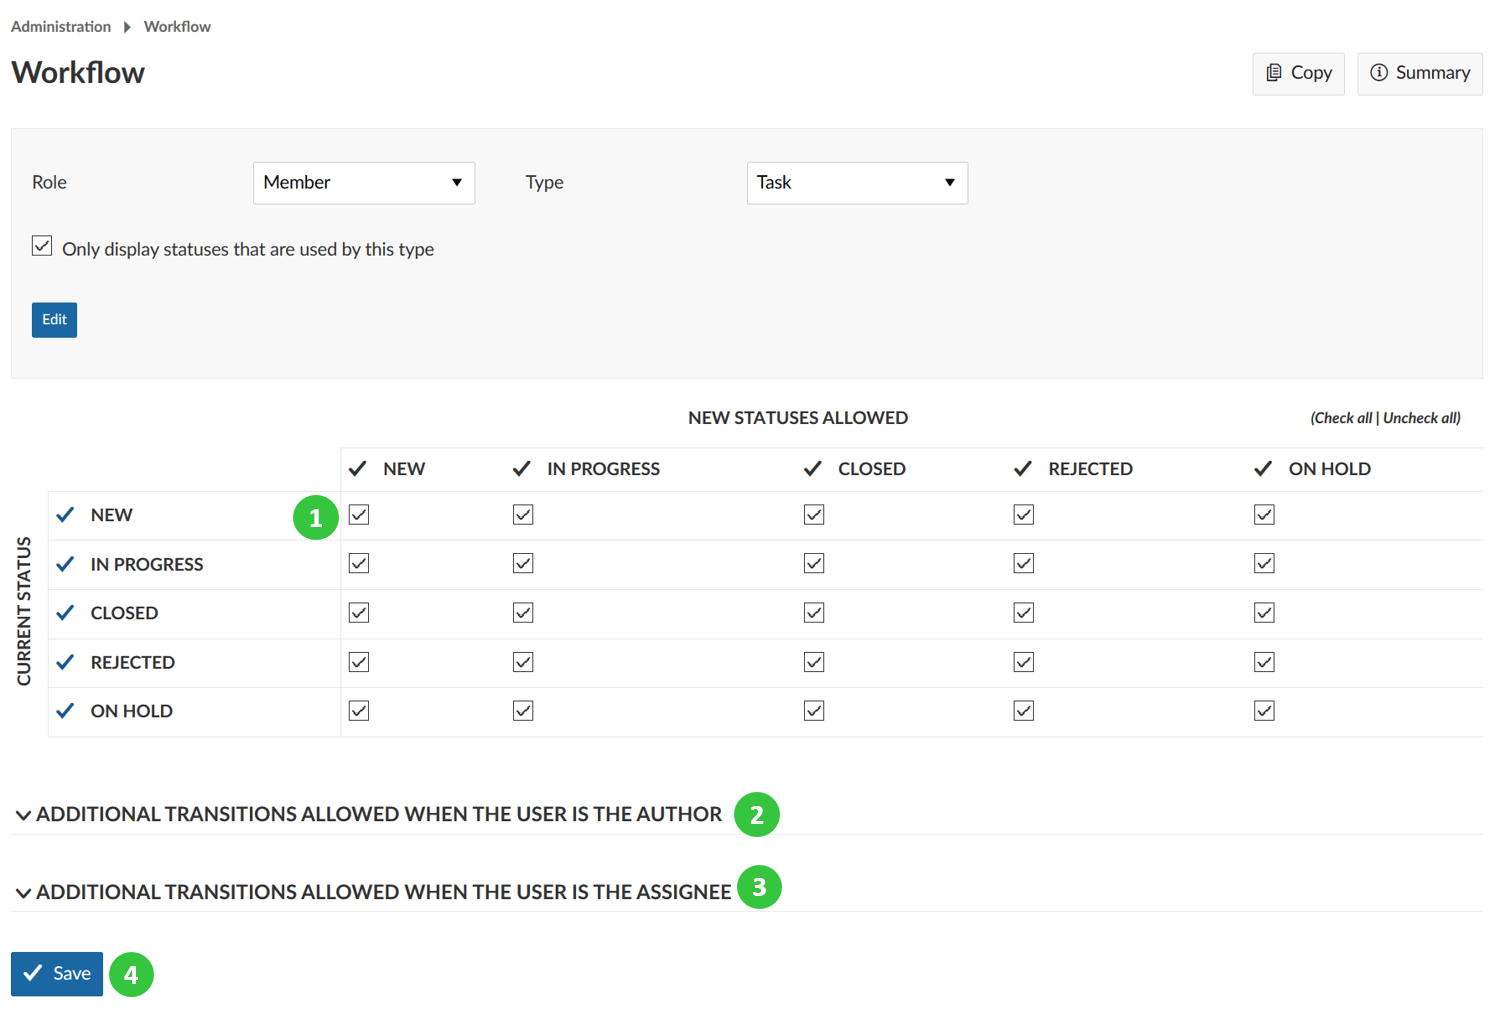Click checkmark icon beside IN PROGRESS column header
The width and height of the screenshot is (1500, 1019).
[x=521, y=469]
